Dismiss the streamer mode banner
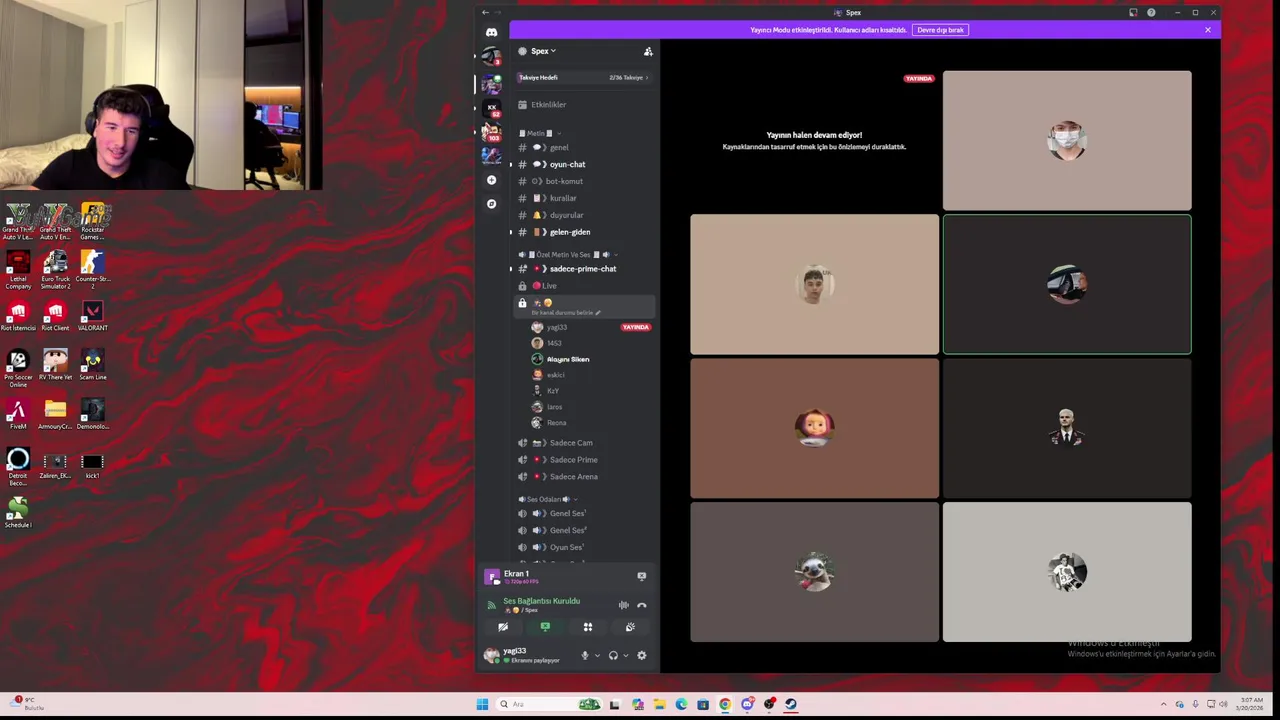1280x720 pixels. click(x=1208, y=30)
